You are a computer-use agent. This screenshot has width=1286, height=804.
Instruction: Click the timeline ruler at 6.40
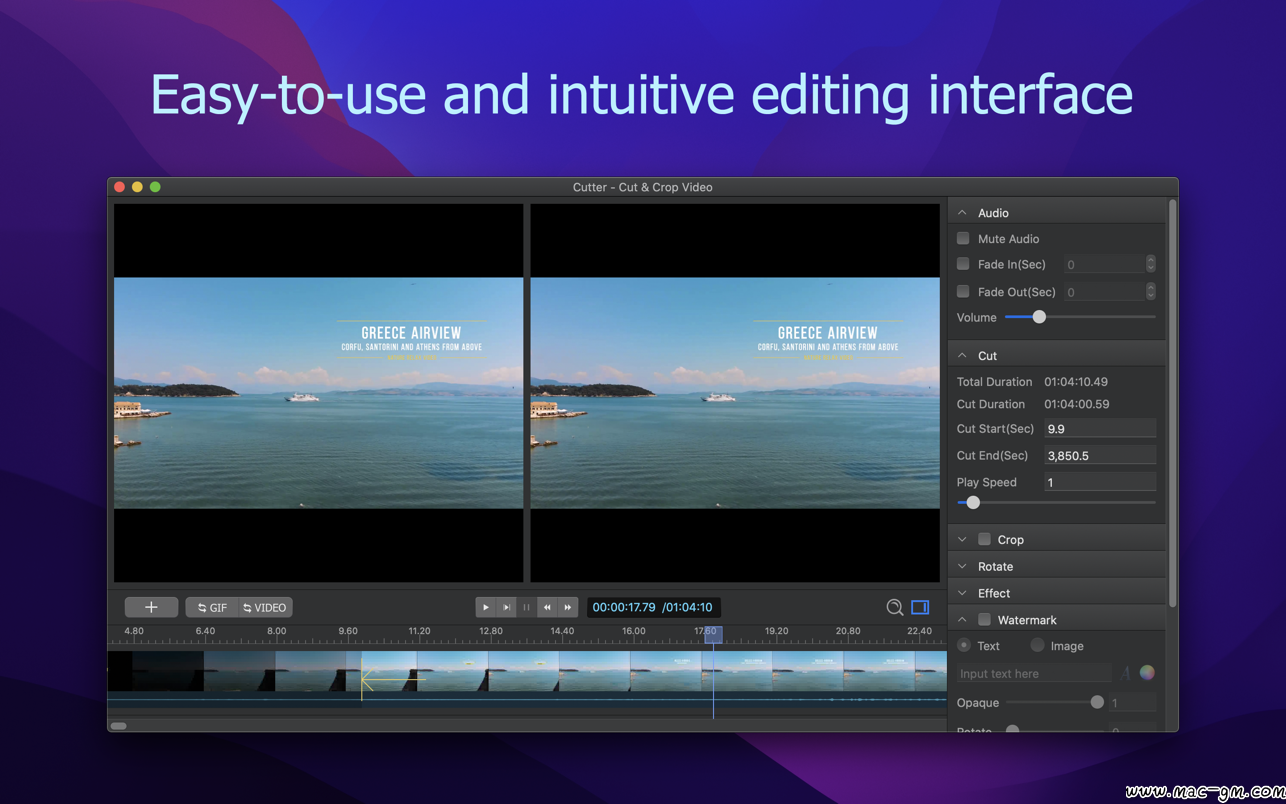tap(205, 631)
